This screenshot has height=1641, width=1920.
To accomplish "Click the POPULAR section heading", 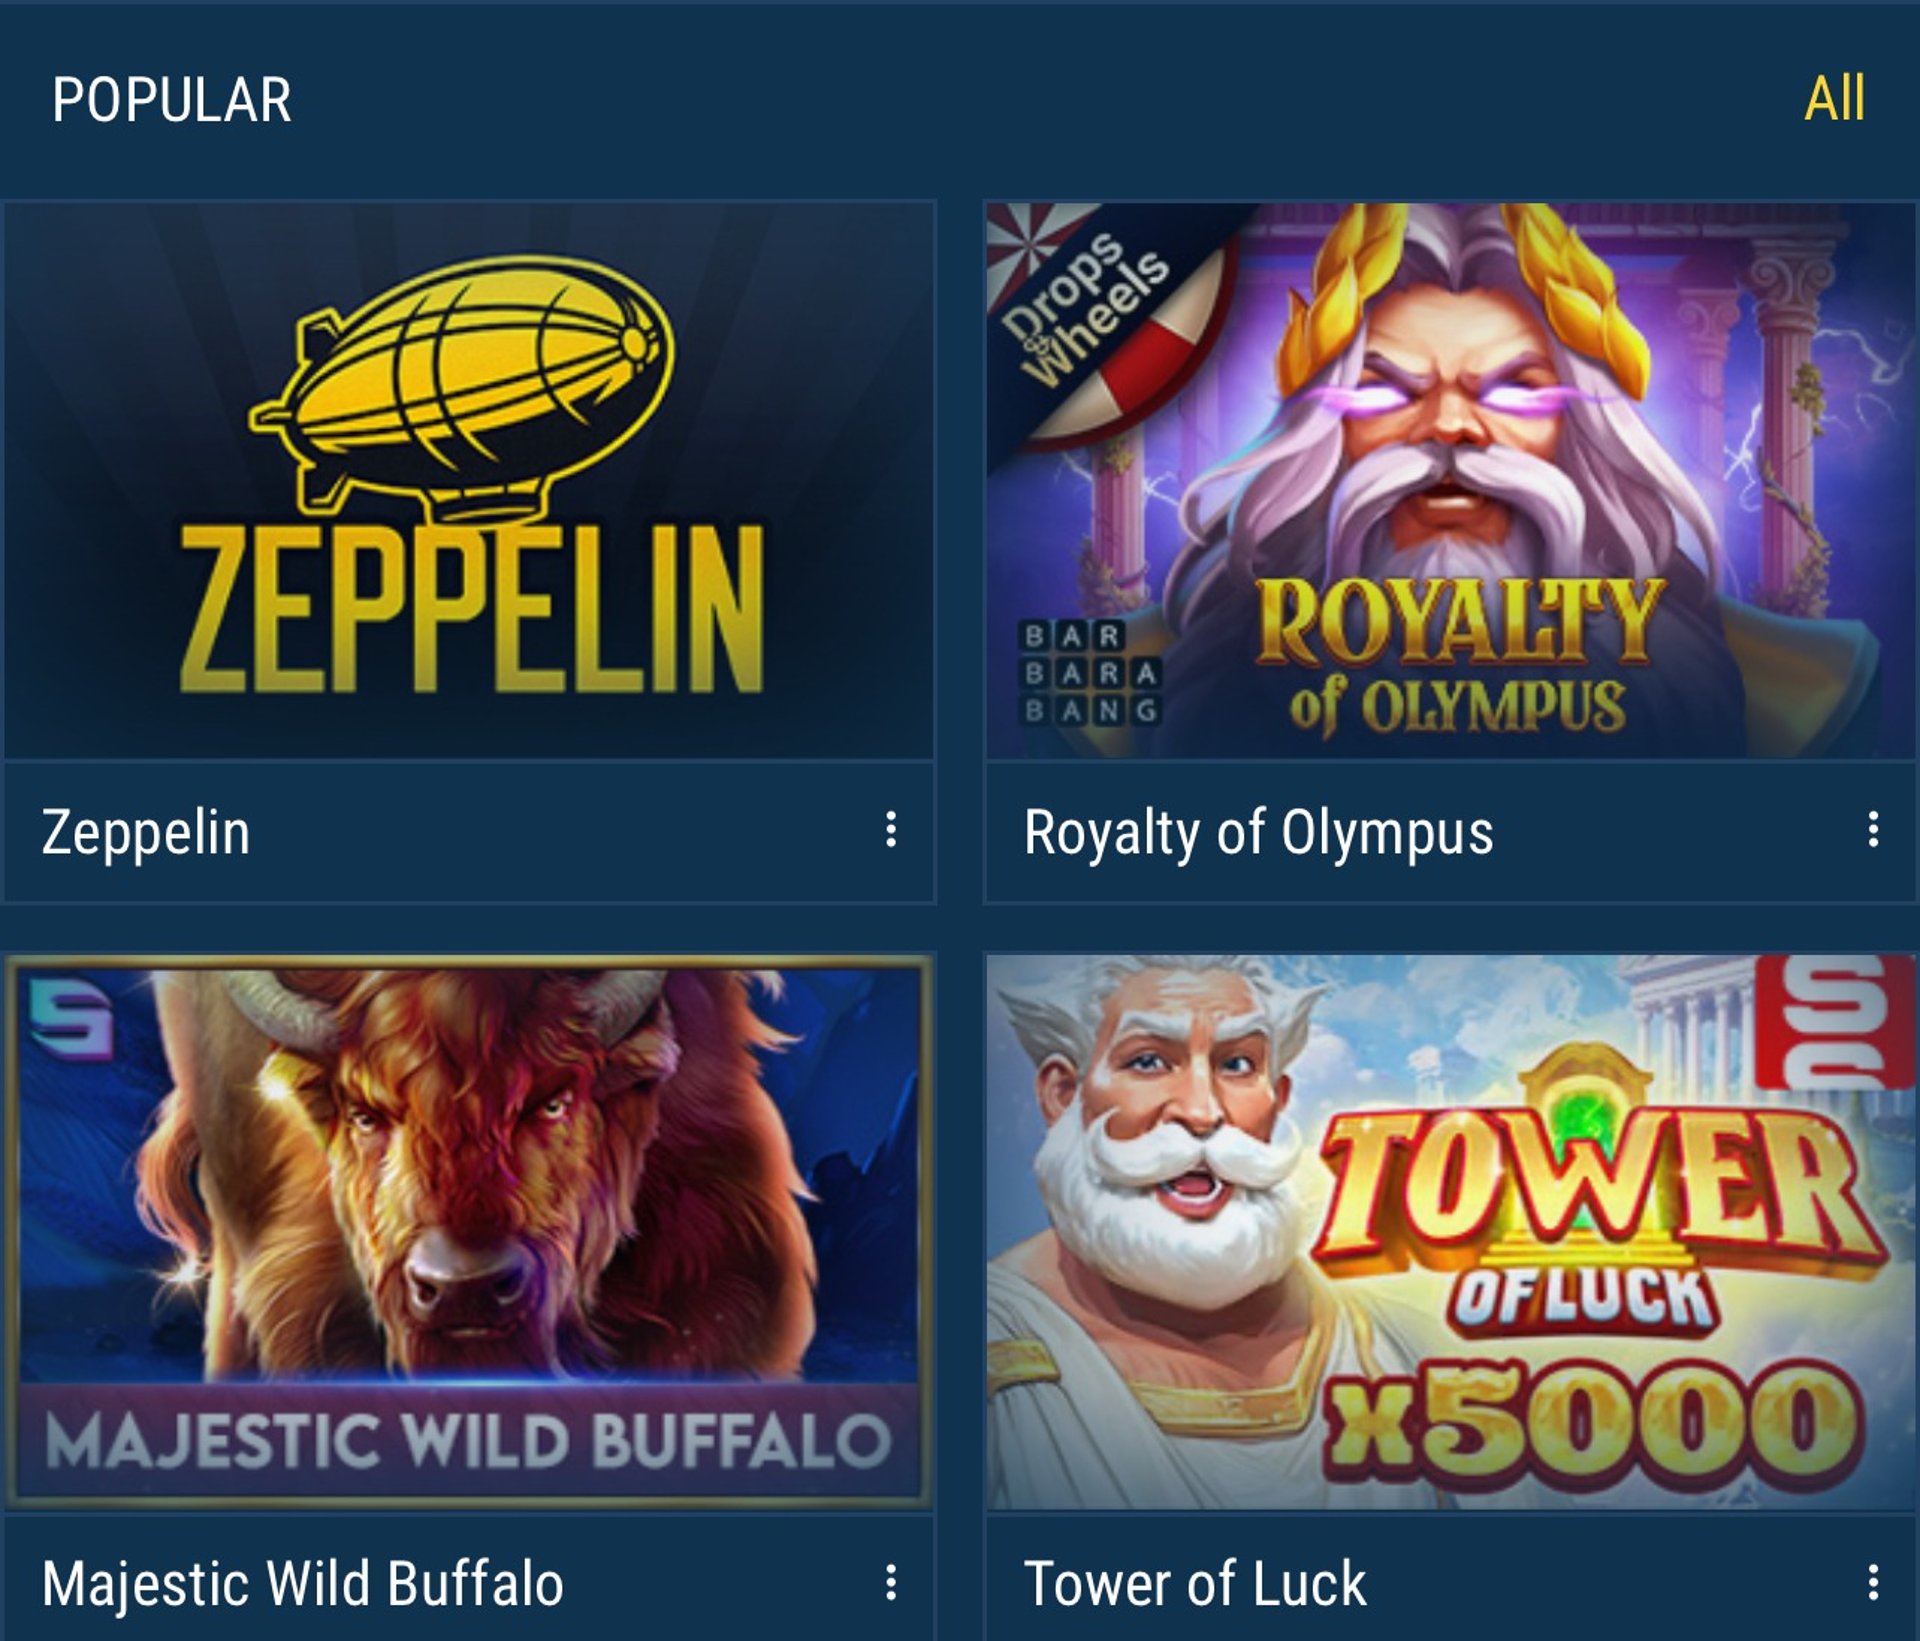I will [x=172, y=100].
